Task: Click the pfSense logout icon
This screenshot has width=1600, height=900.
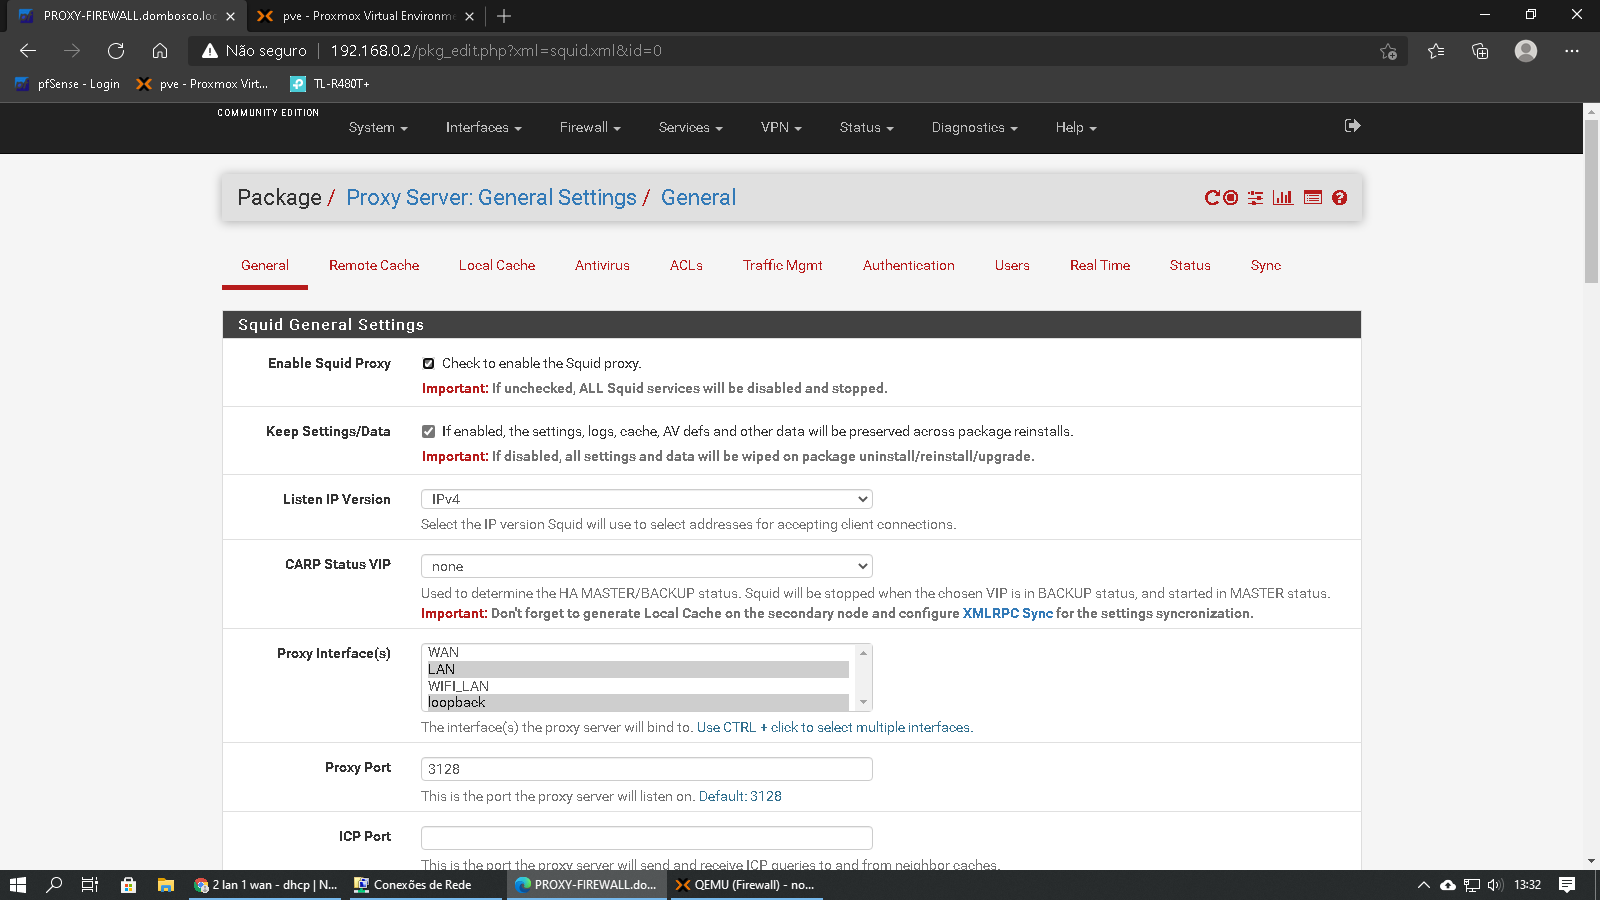Action: pyautogui.click(x=1353, y=126)
